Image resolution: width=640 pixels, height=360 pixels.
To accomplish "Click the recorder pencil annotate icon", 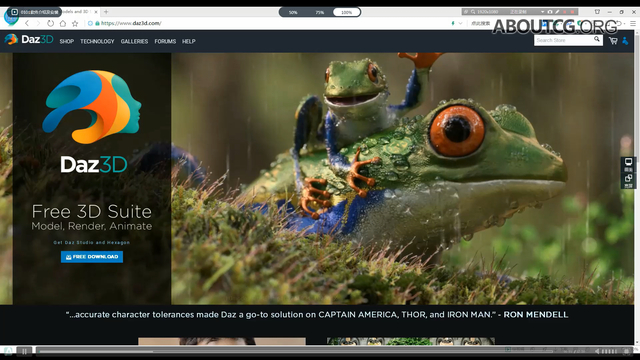I will click(x=557, y=12).
